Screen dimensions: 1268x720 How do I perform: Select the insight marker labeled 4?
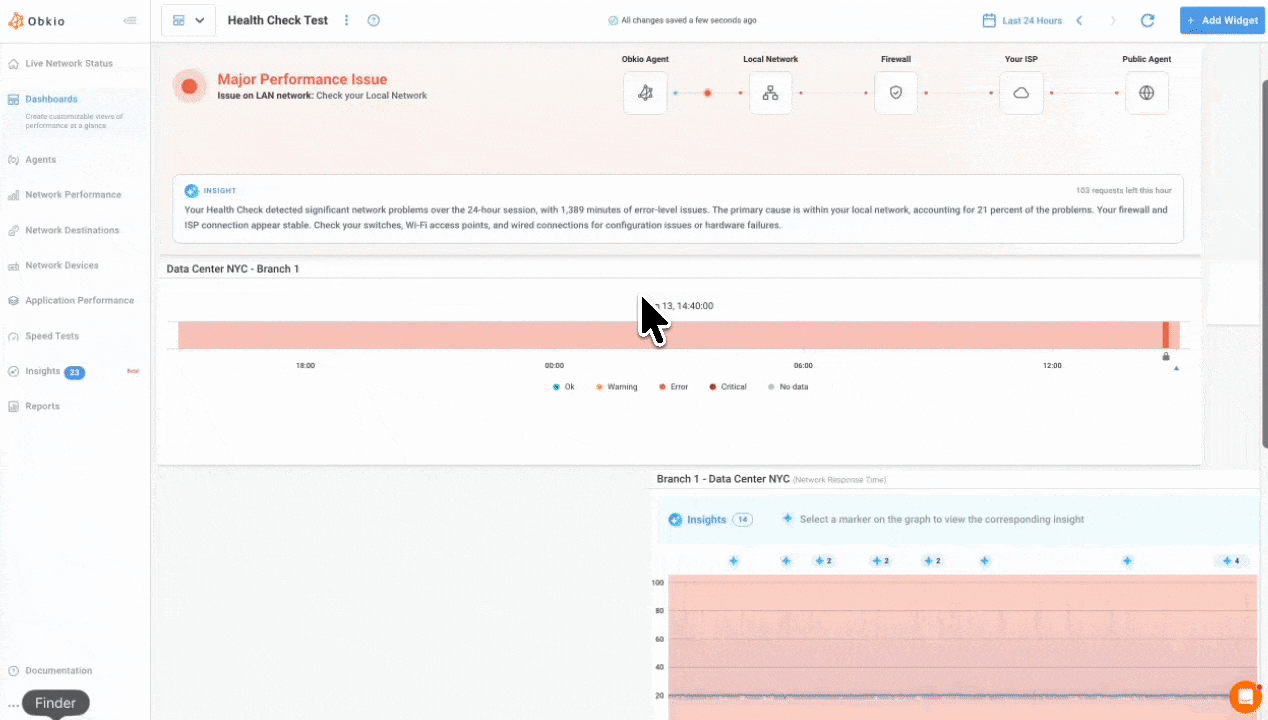point(1231,561)
